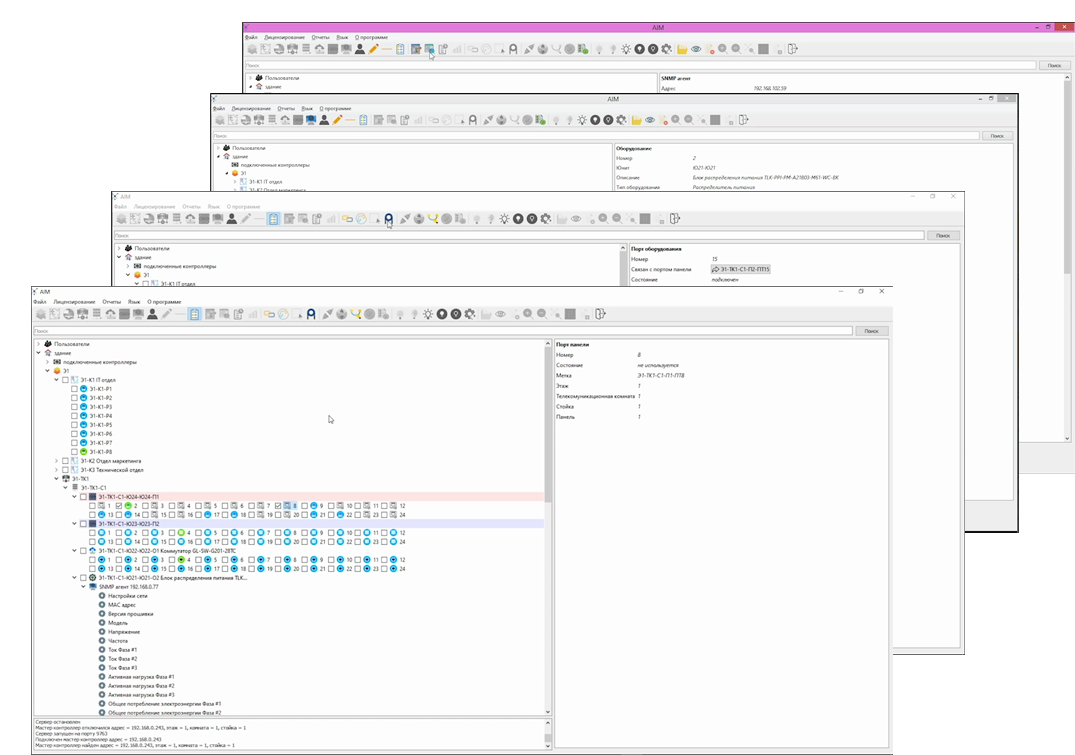
Task: Click the highlighted clipboard icon in the frontmost window toolbar
Action: tap(195, 314)
